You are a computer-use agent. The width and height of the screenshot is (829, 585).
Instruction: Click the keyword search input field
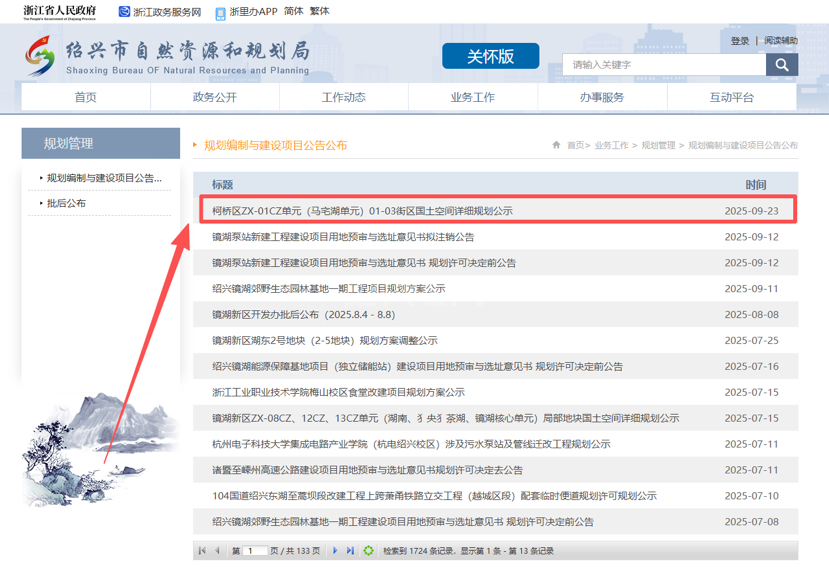click(x=664, y=65)
